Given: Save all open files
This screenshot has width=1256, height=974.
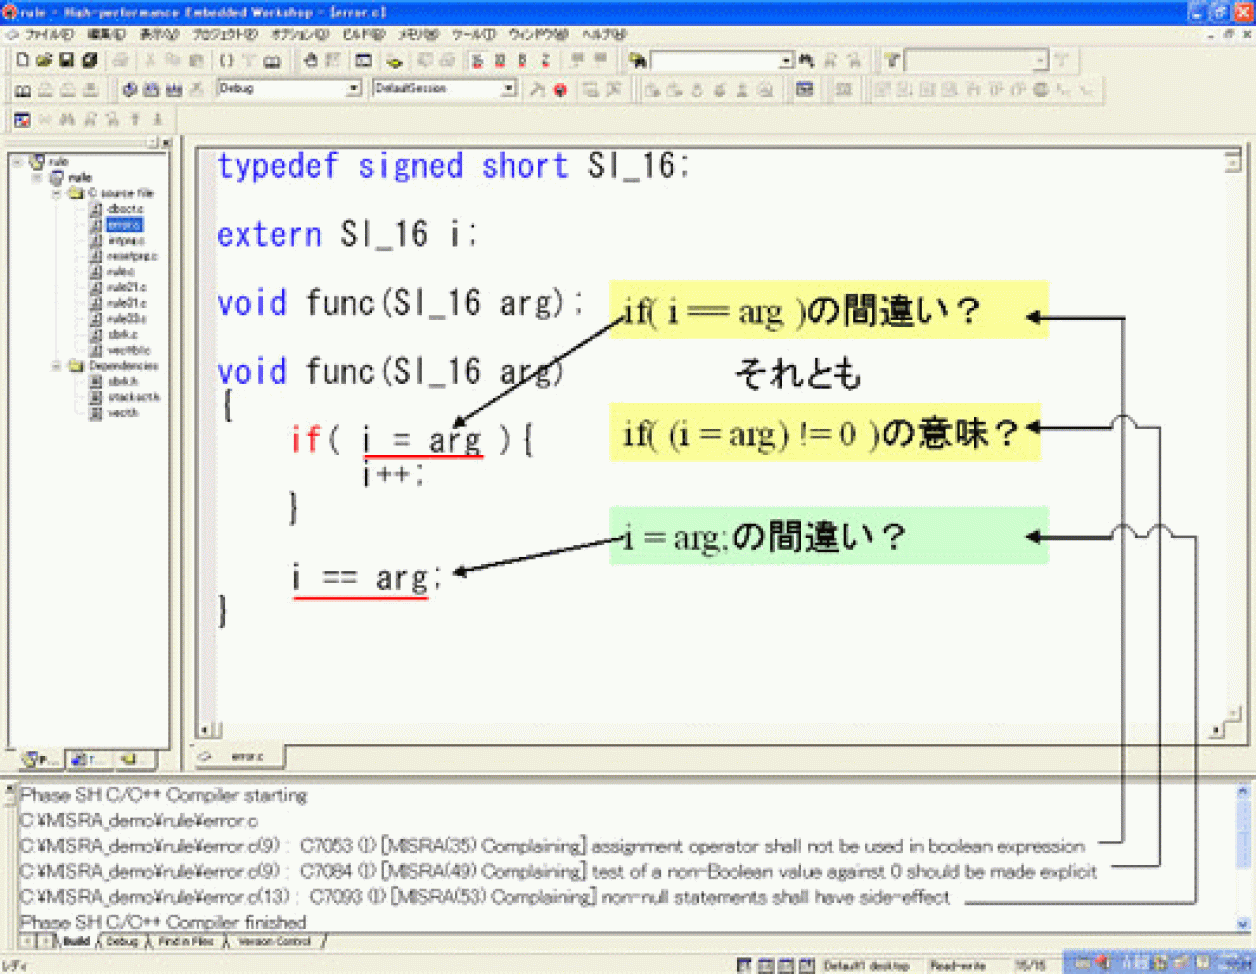Looking at the screenshot, I should click(x=87, y=61).
